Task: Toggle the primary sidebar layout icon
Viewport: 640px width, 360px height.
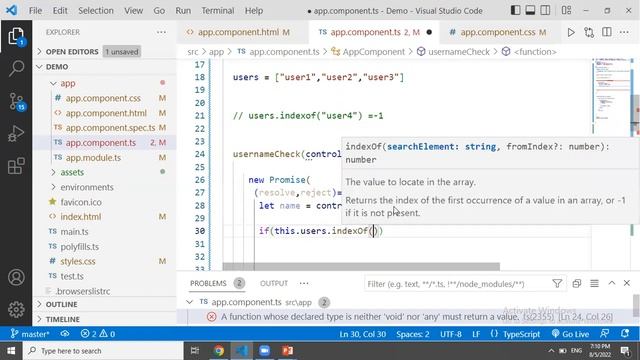Action: click(x=516, y=10)
